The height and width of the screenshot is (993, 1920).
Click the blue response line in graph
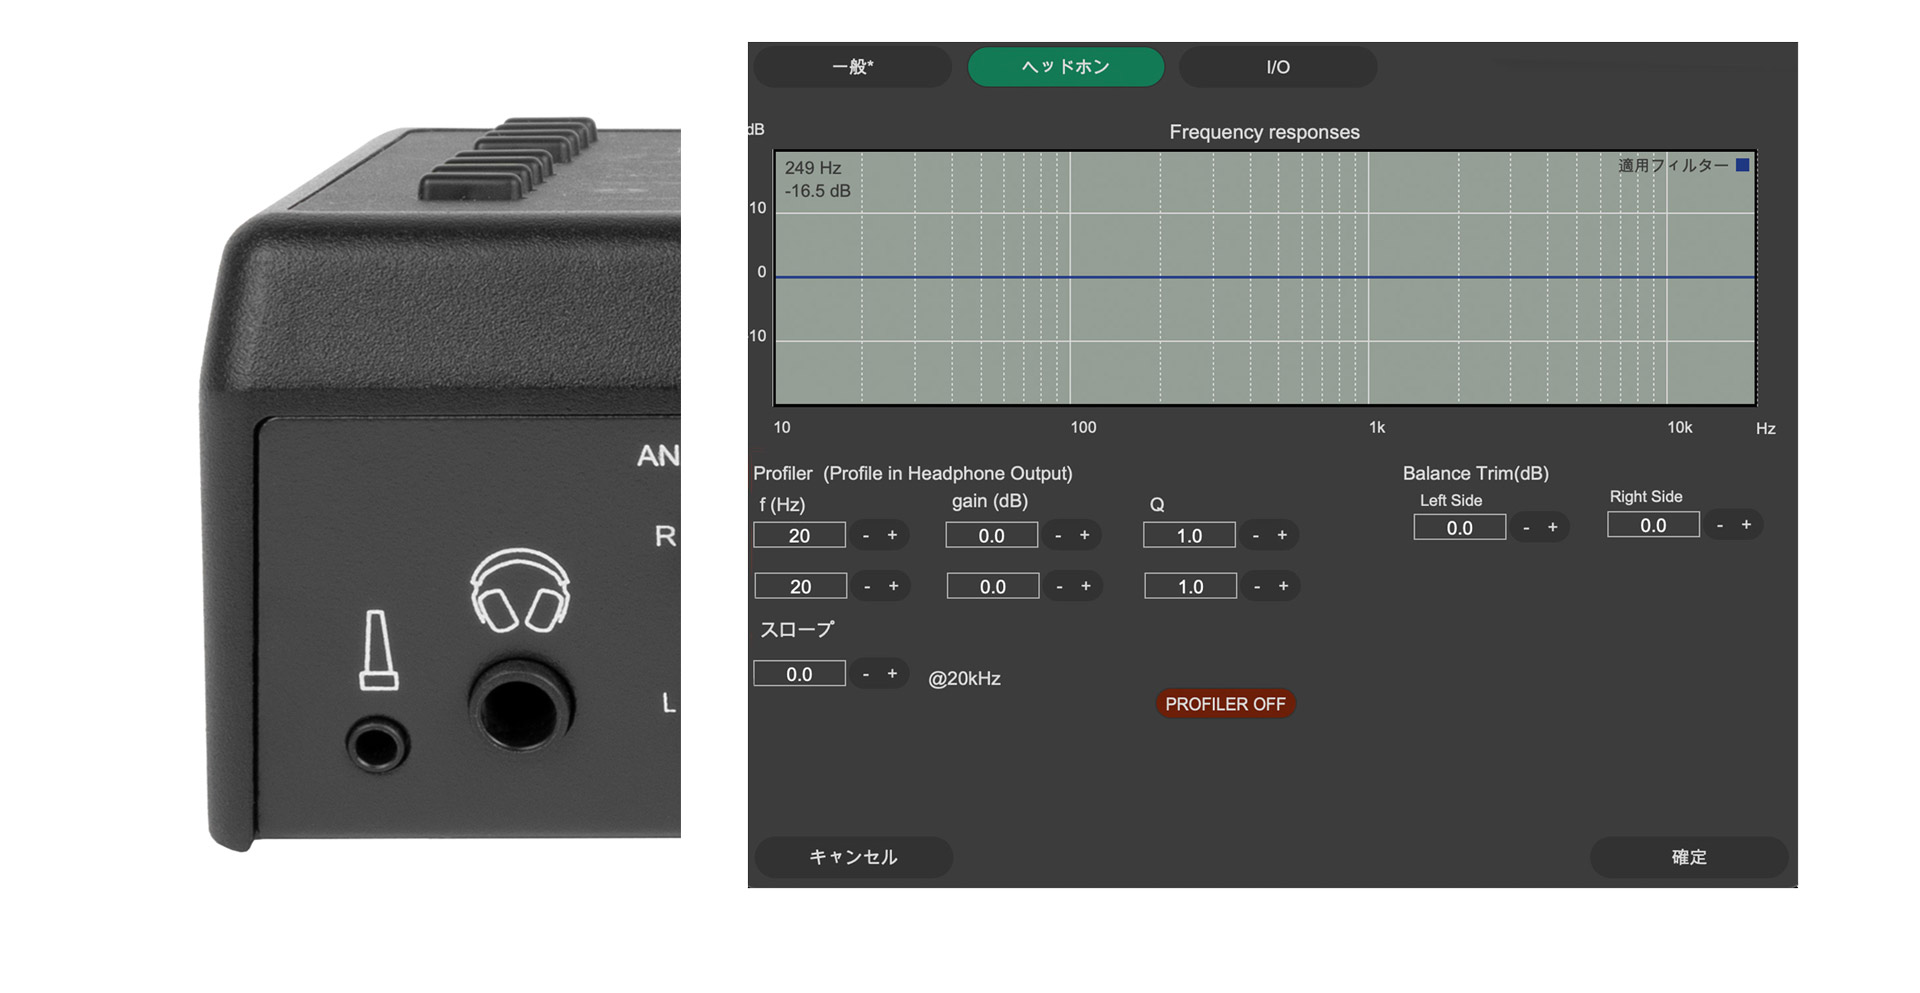pyautogui.click(x=1265, y=277)
